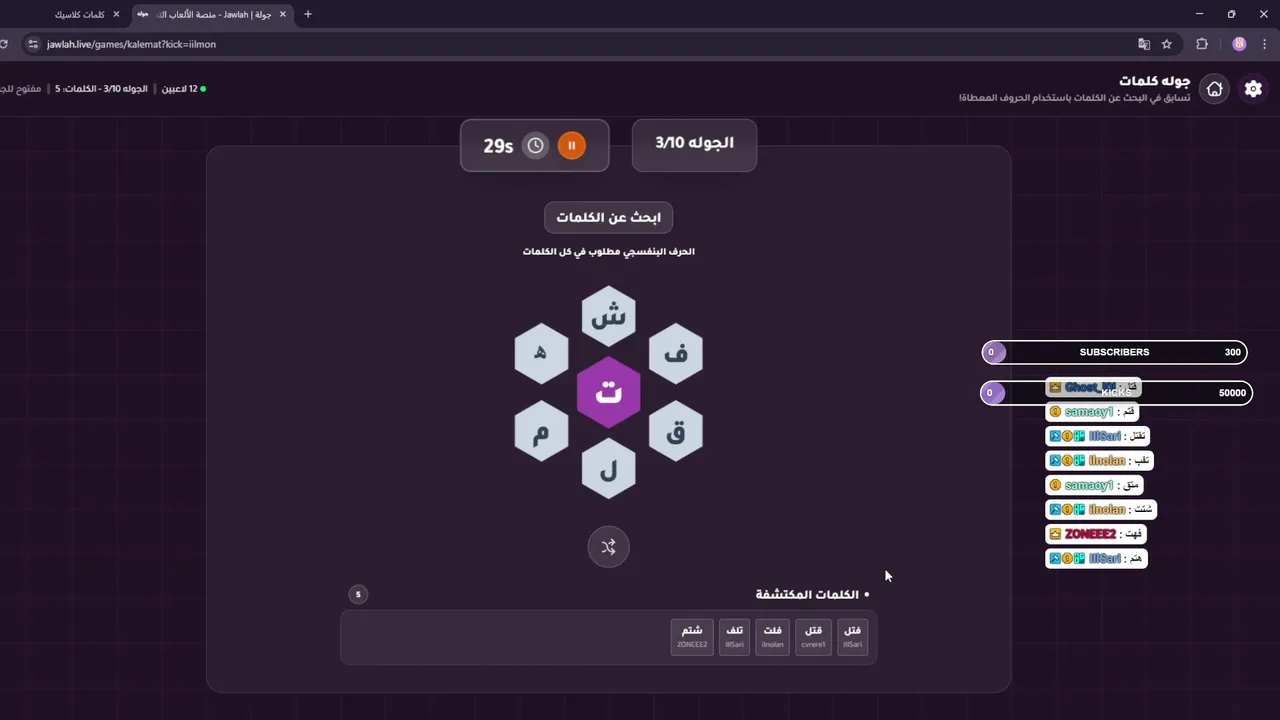Screen dimensions: 1280x720
Task: Select the ق letter hexagon
Action: (675, 431)
